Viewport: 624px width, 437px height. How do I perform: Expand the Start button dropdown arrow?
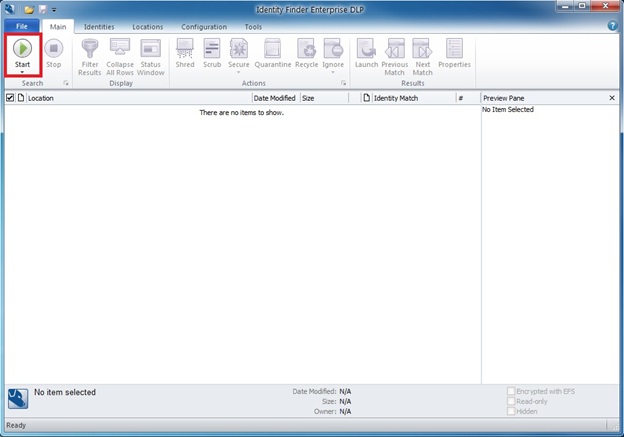pos(22,72)
